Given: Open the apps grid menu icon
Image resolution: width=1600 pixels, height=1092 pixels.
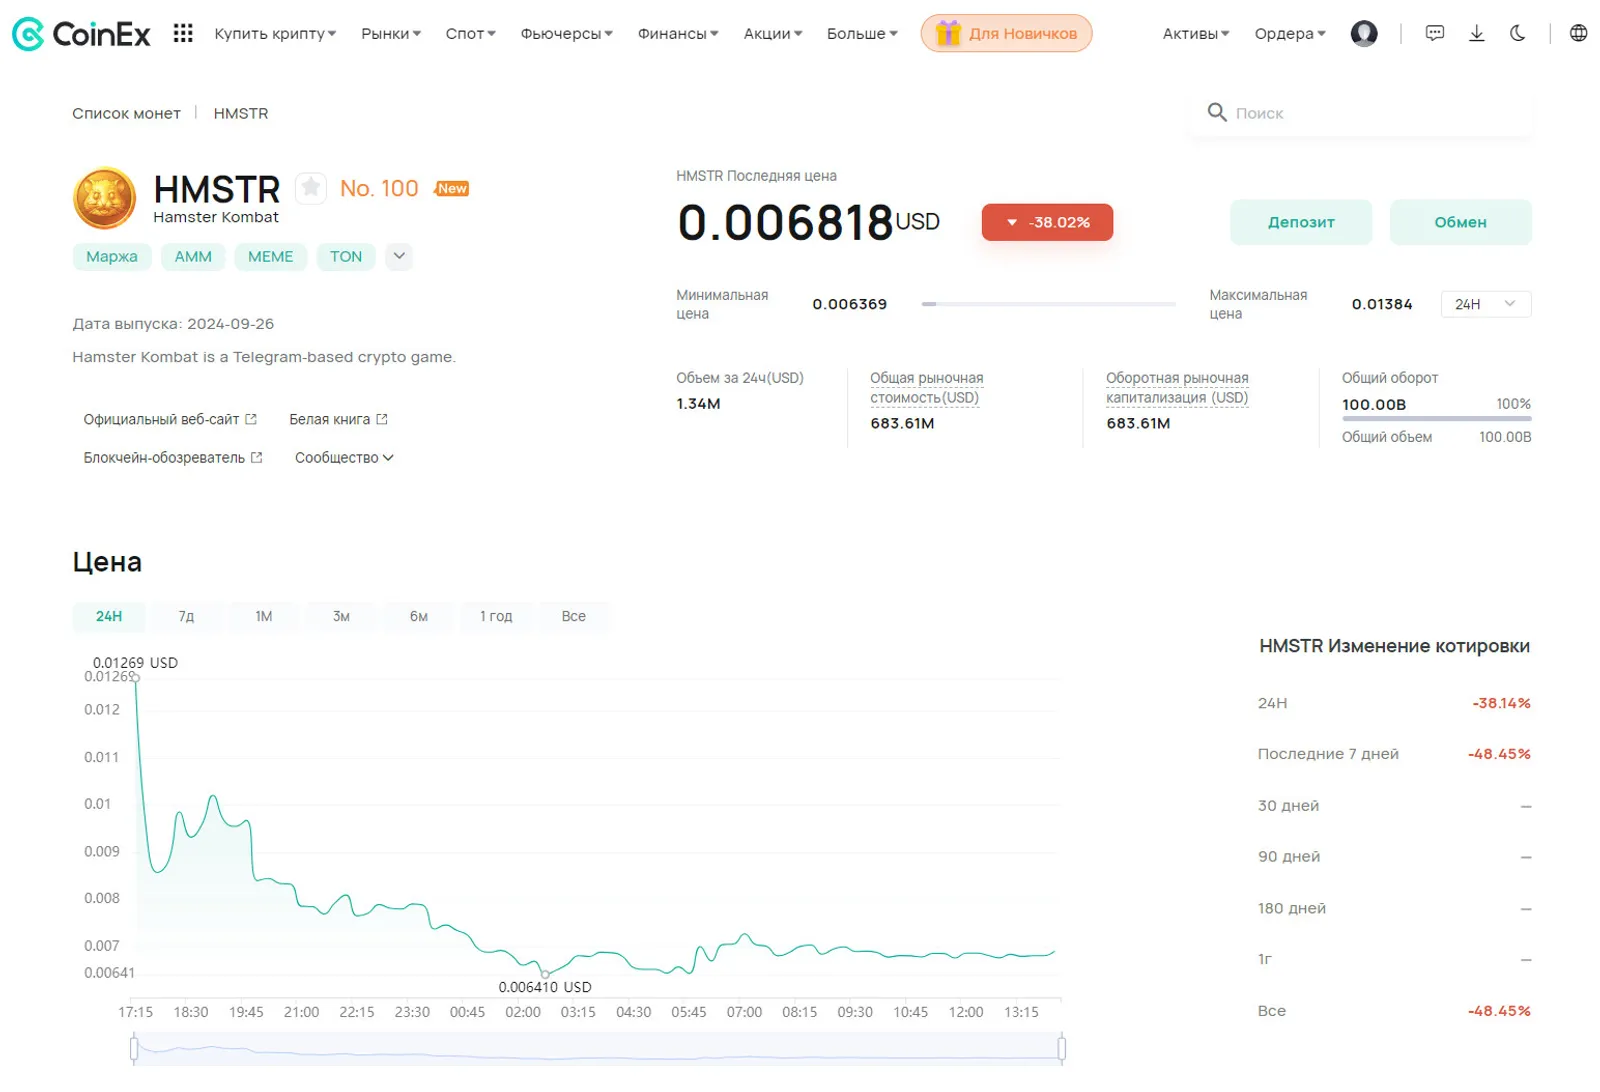Looking at the screenshot, I should click(183, 34).
